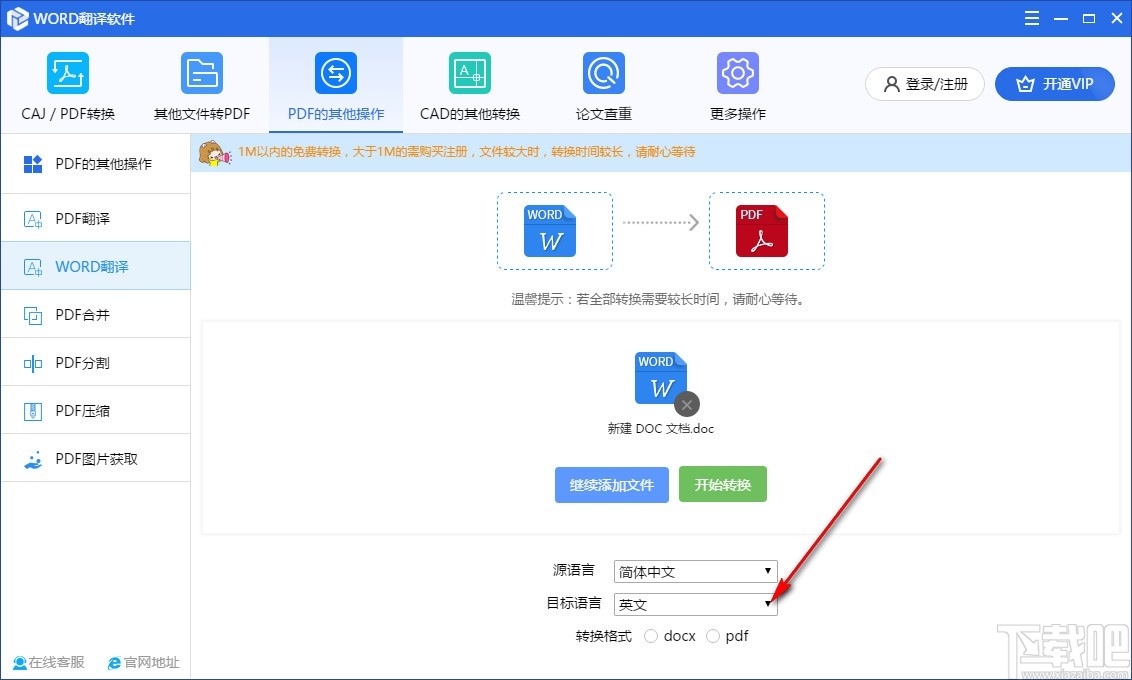Open the 开通VIP upgrade option
The image size is (1132, 680).
(x=1055, y=84)
